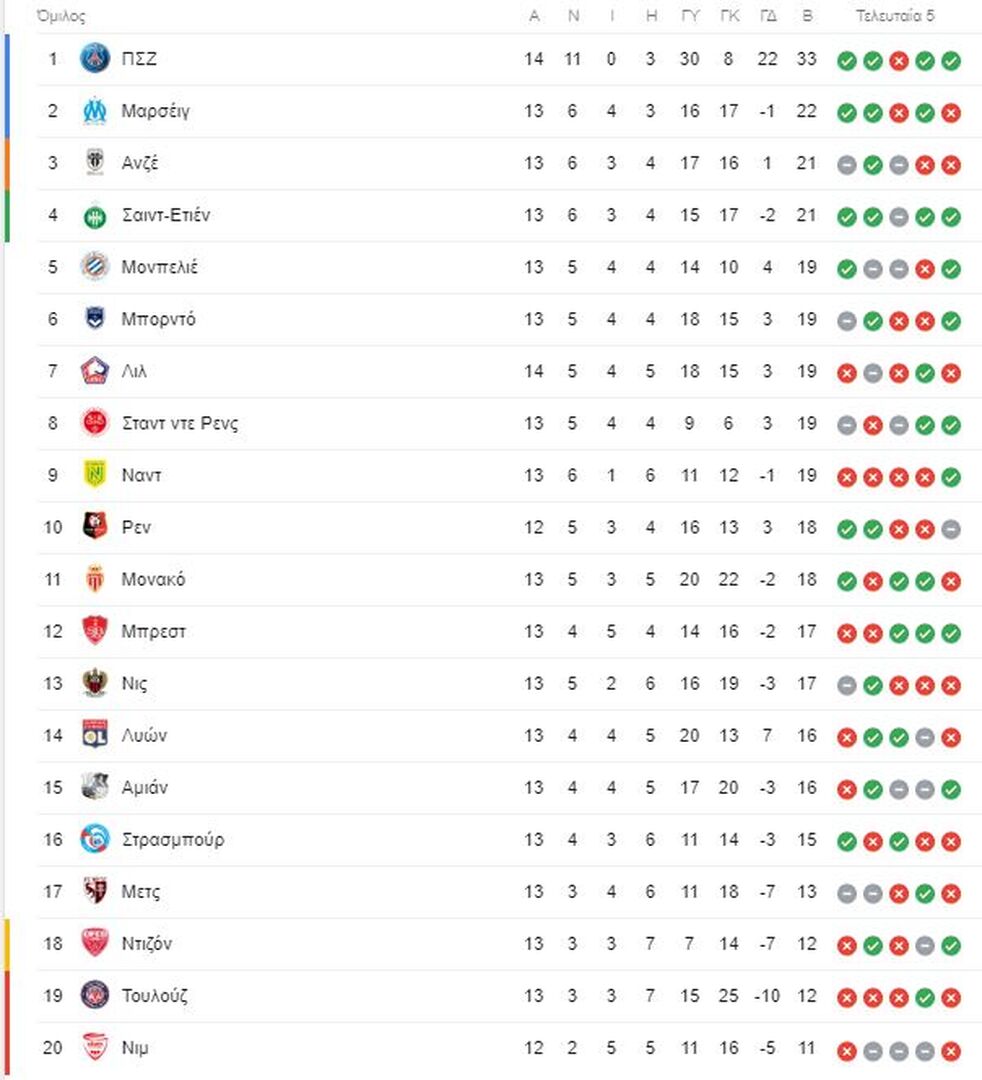Open the Μπορντό team name link

click(158, 319)
